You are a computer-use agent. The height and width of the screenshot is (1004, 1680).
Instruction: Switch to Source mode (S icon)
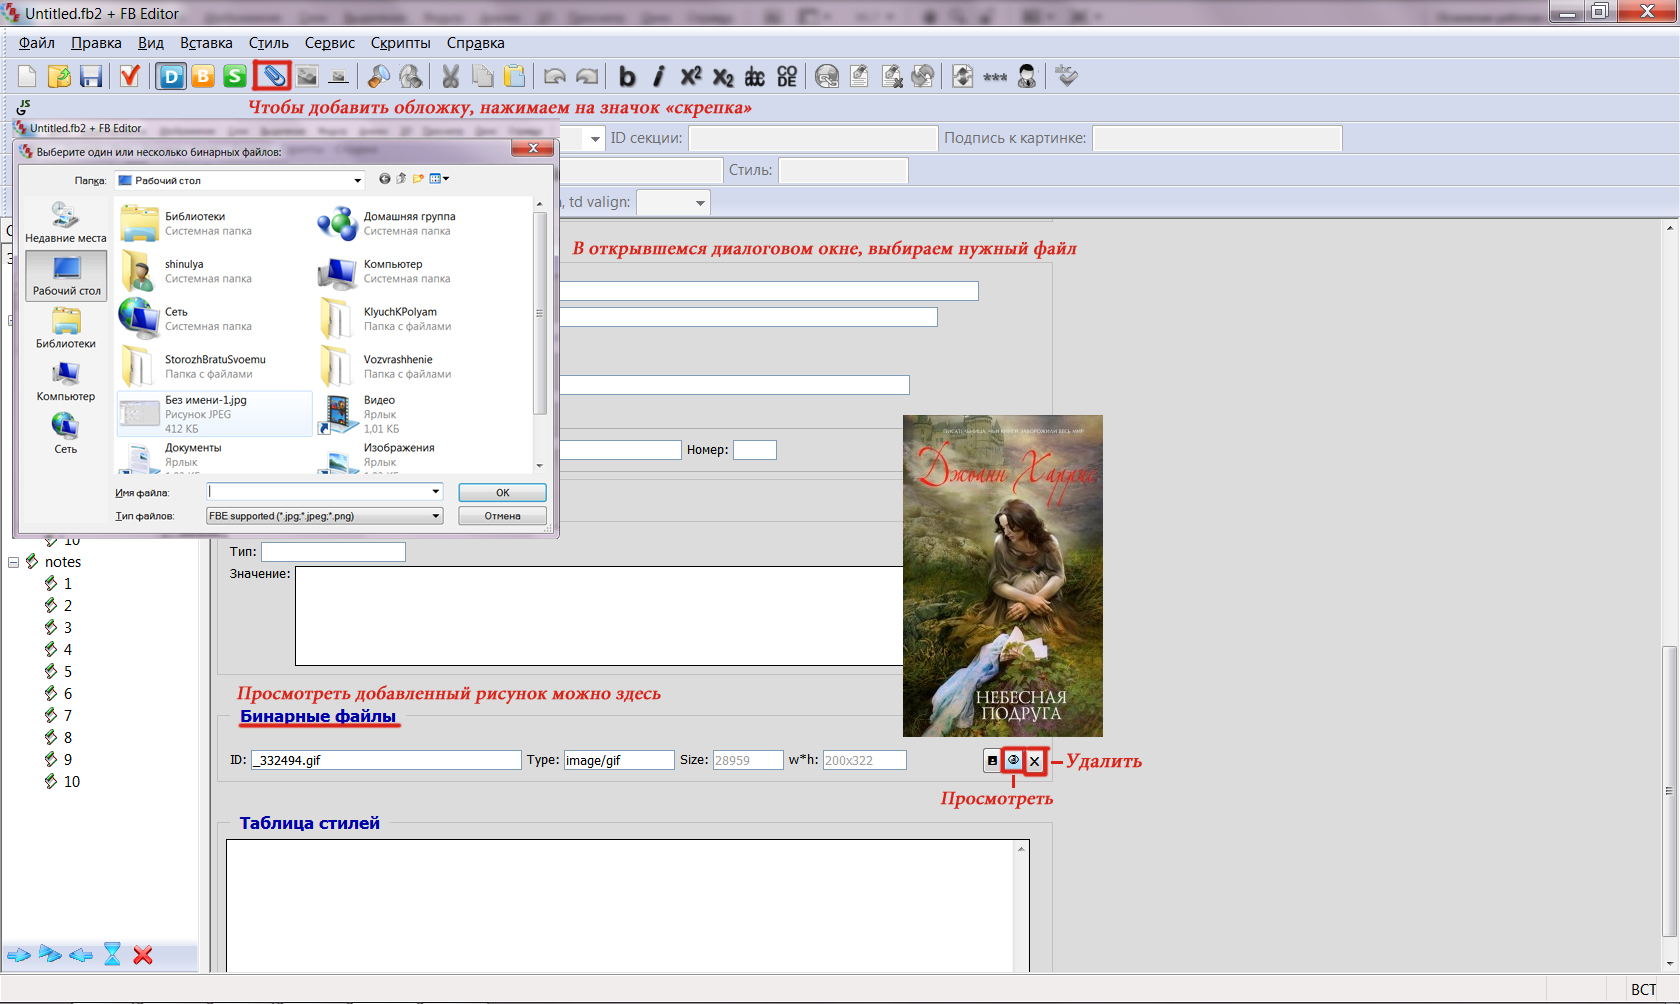point(235,76)
